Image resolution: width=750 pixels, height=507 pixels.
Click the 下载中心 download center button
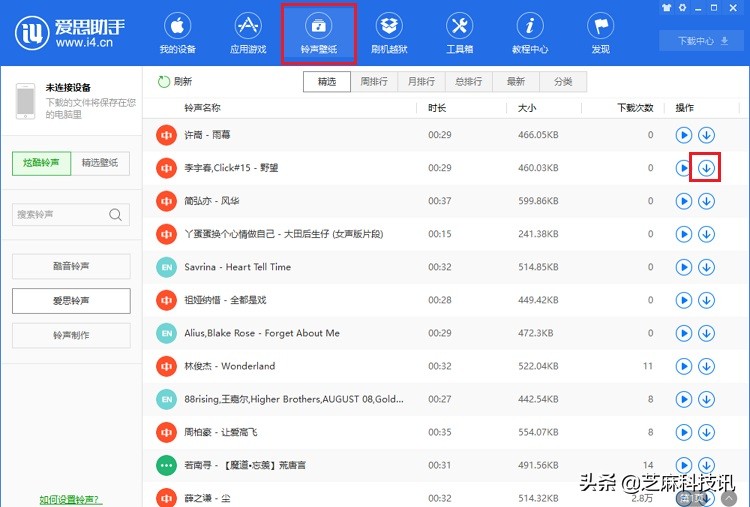[702, 41]
